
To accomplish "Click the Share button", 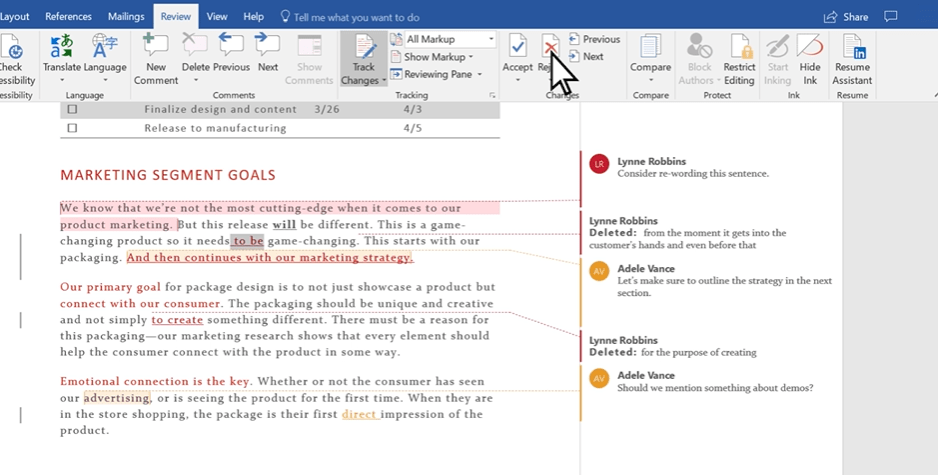I will pos(846,17).
